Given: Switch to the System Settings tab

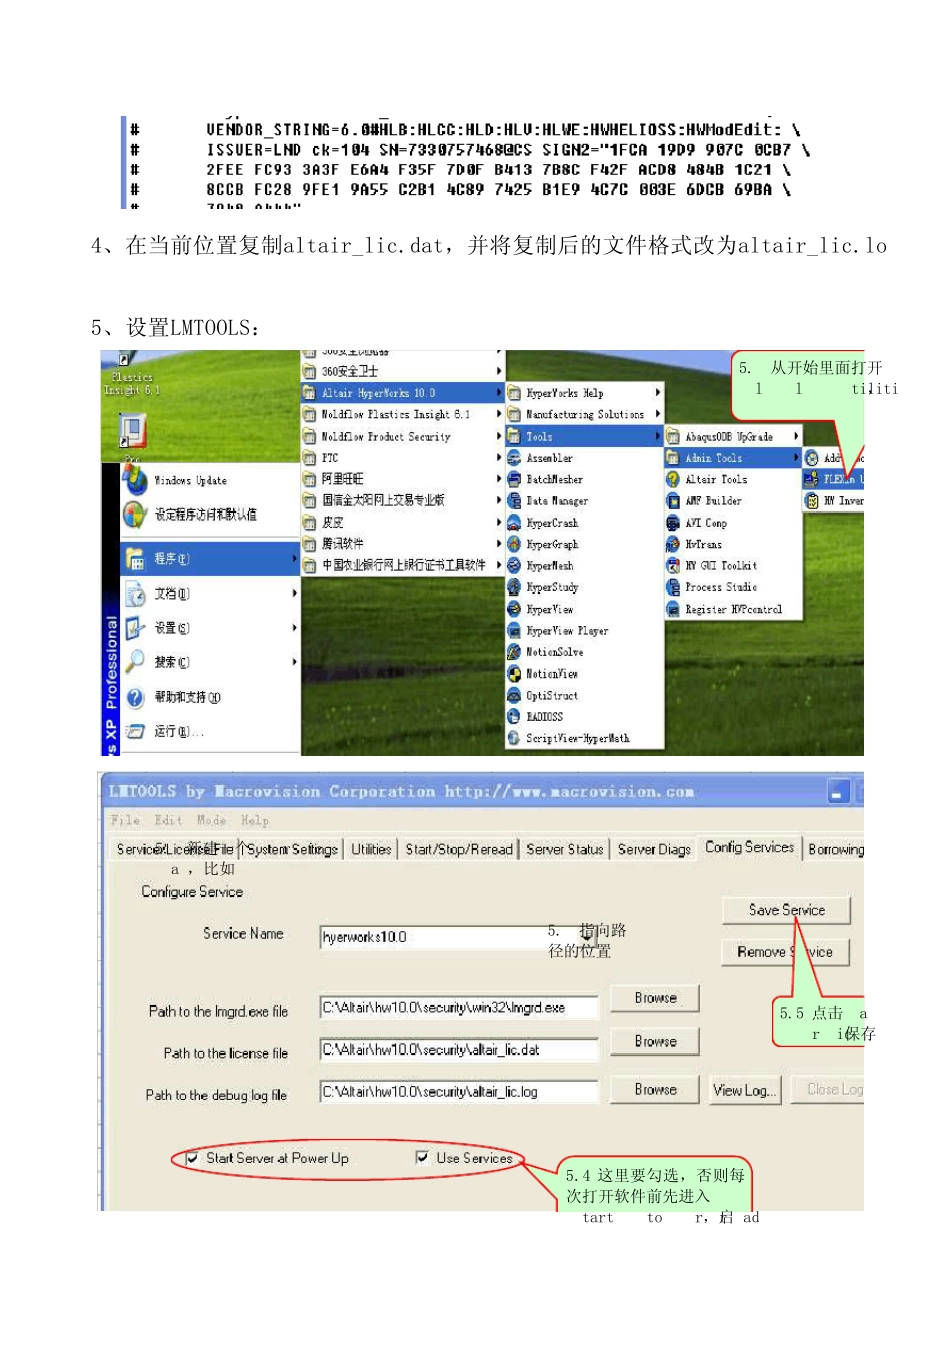Looking at the screenshot, I should 292,849.
